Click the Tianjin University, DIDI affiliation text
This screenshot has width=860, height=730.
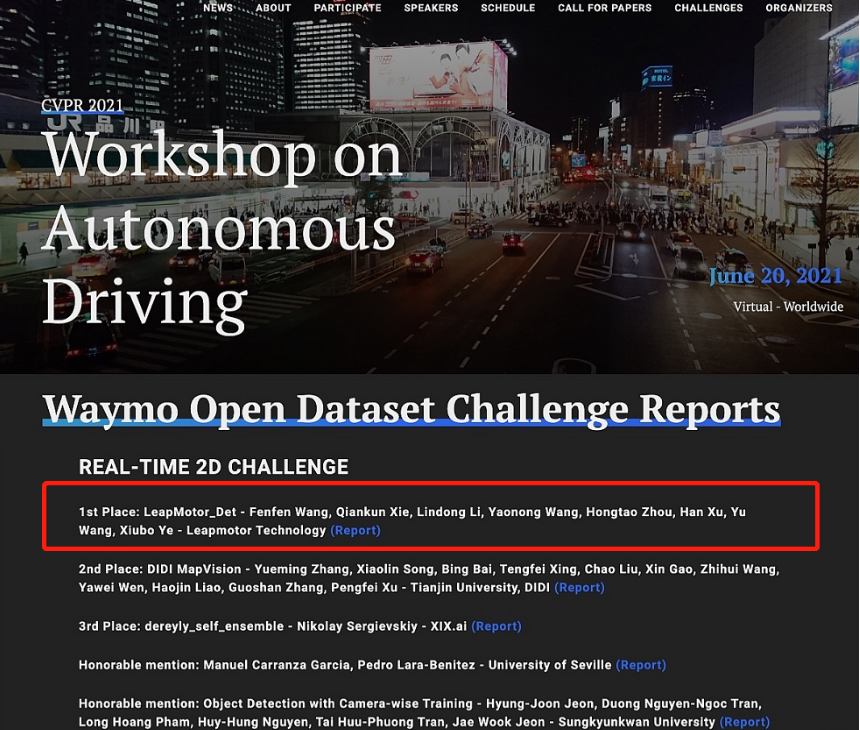(x=480, y=587)
